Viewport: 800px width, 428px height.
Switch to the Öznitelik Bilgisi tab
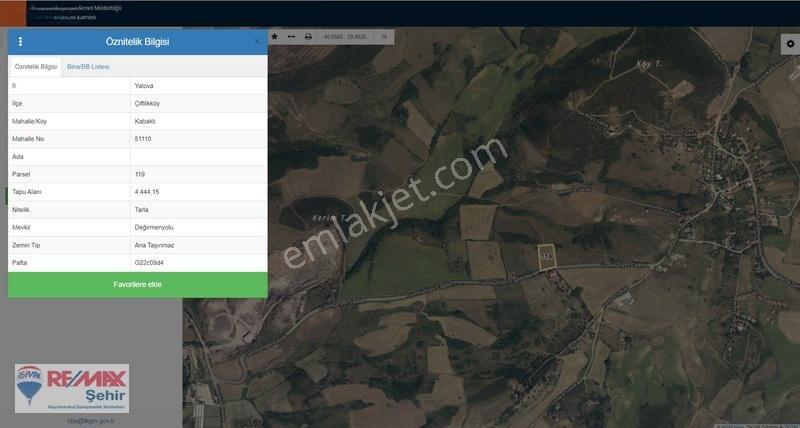(36, 67)
